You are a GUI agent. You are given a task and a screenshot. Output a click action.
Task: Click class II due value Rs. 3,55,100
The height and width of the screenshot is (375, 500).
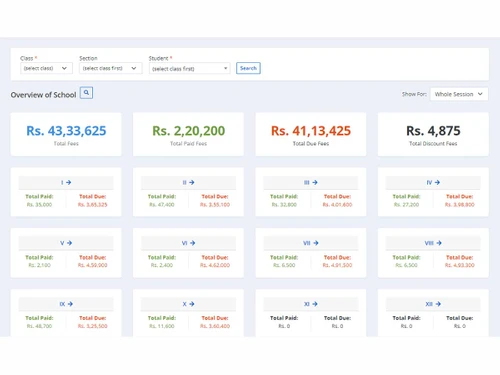(215, 205)
